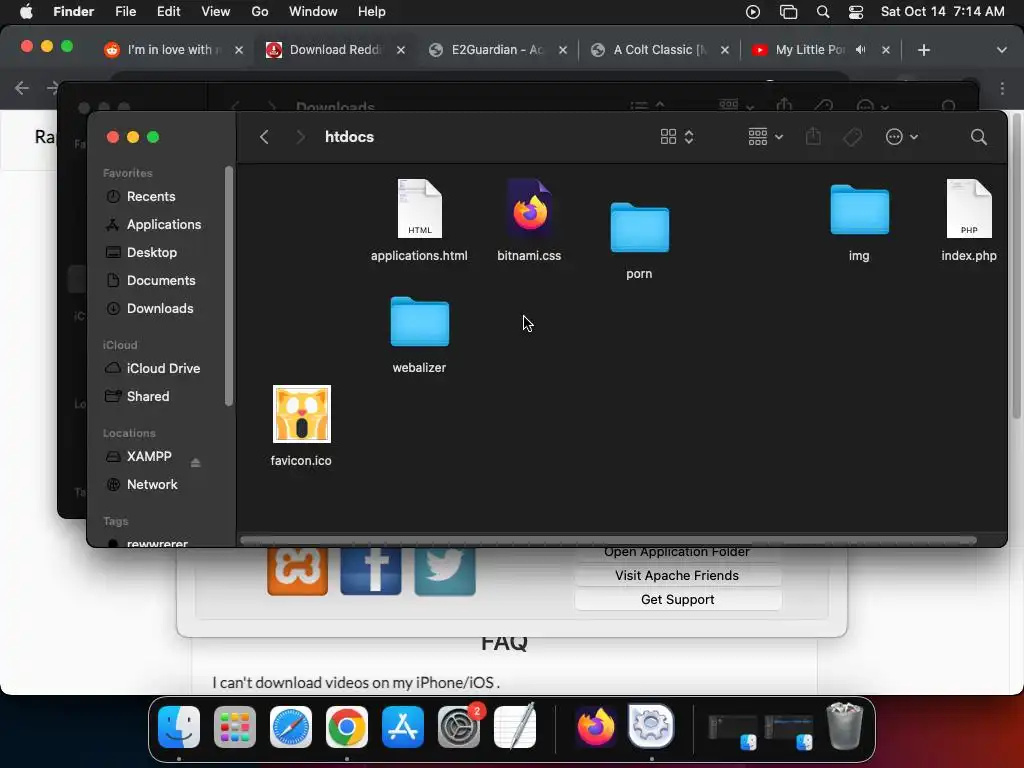Screen dimensions: 1024x768
Task: Click the horizontal scrollbar in htdocs window
Action: 608,540
